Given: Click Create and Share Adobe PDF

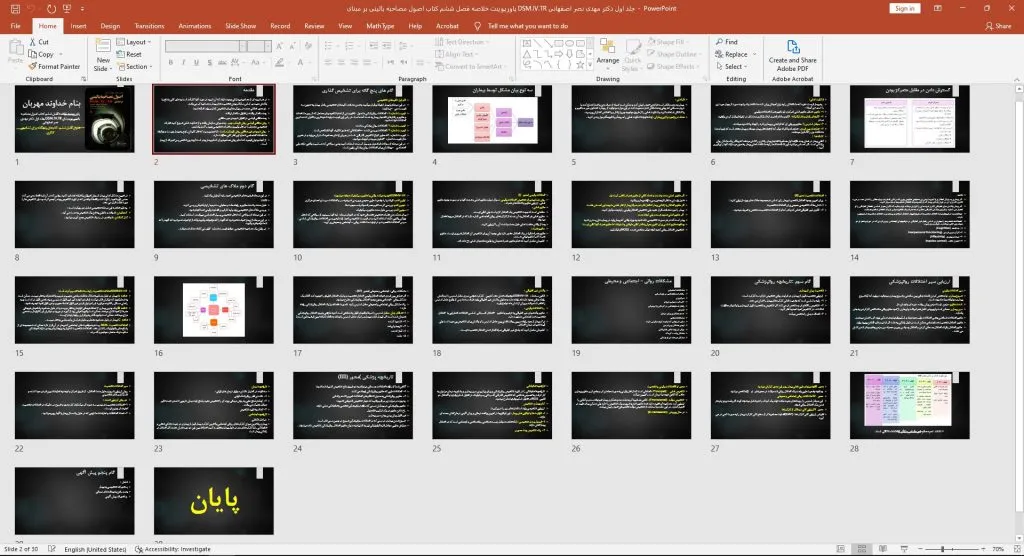Looking at the screenshot, I should click(x=792, y=54).
